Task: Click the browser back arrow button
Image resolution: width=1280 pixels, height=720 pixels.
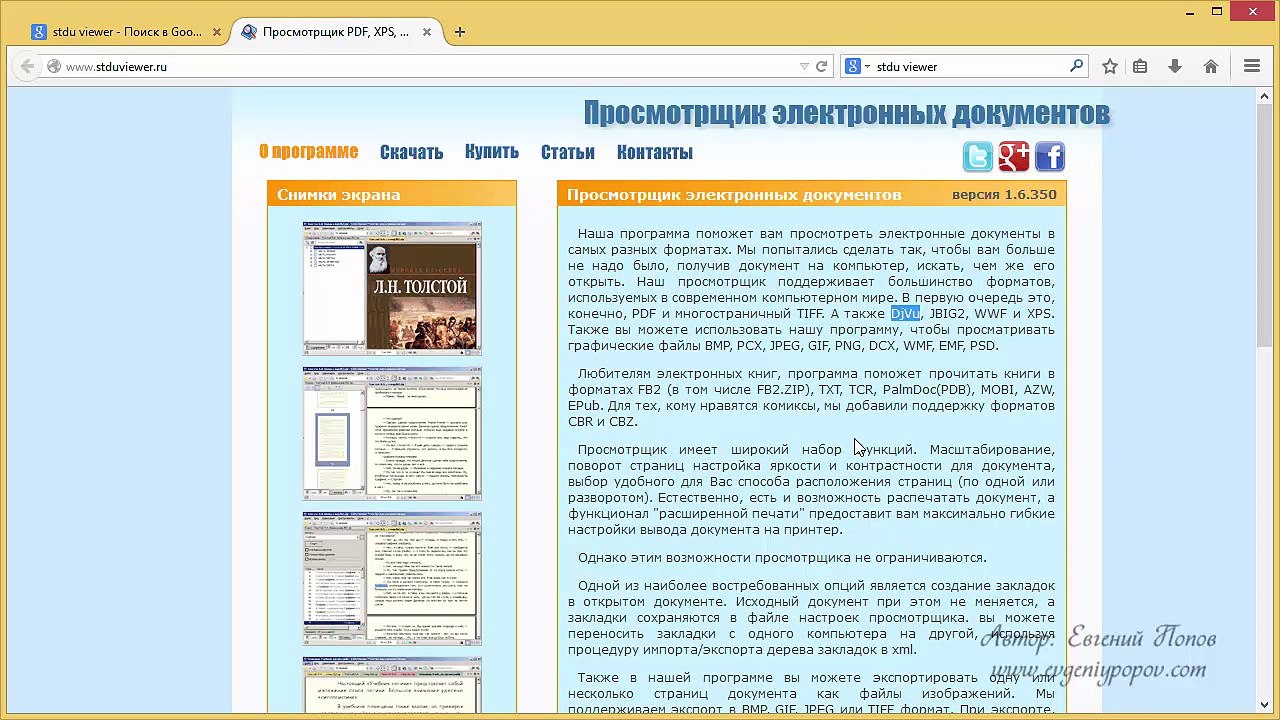Action: pyautogui.click(x=27, y=66)
